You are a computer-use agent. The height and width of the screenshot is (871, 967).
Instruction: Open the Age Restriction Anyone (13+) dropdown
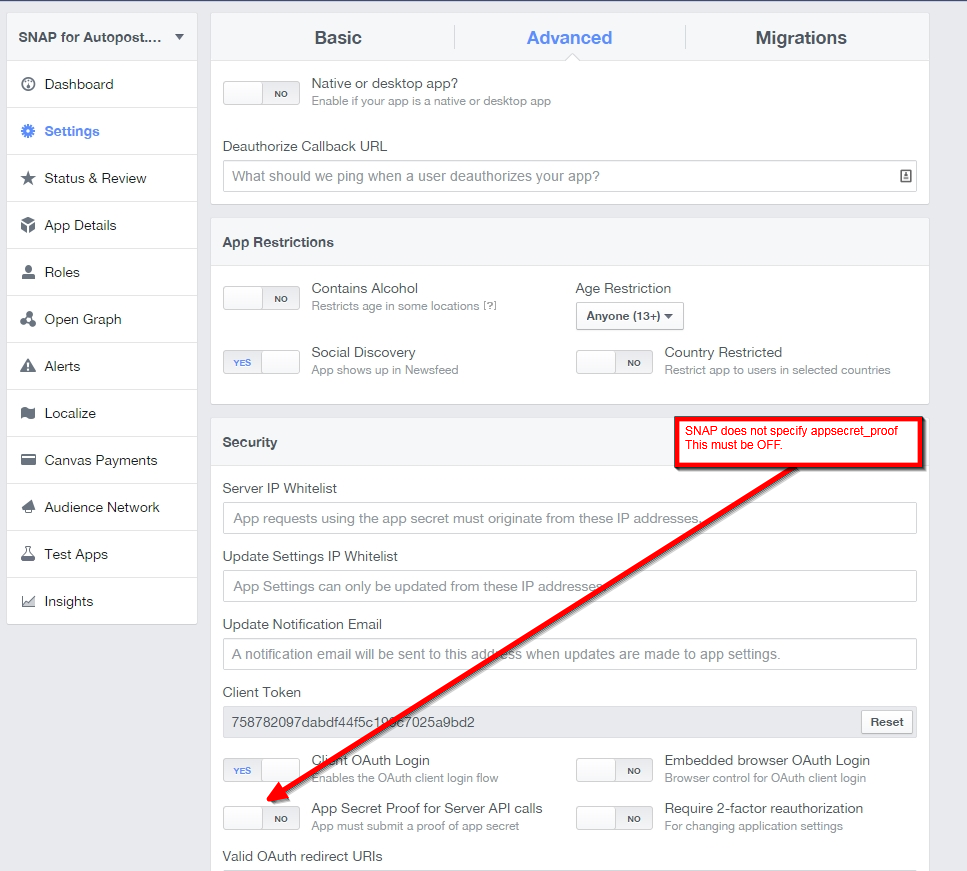tap(630, 316)
